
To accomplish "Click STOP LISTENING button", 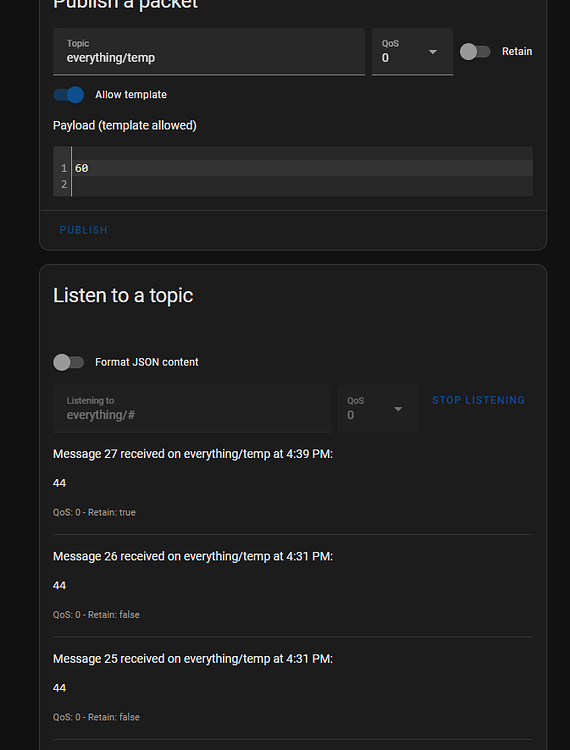I will tap(478, 400).
